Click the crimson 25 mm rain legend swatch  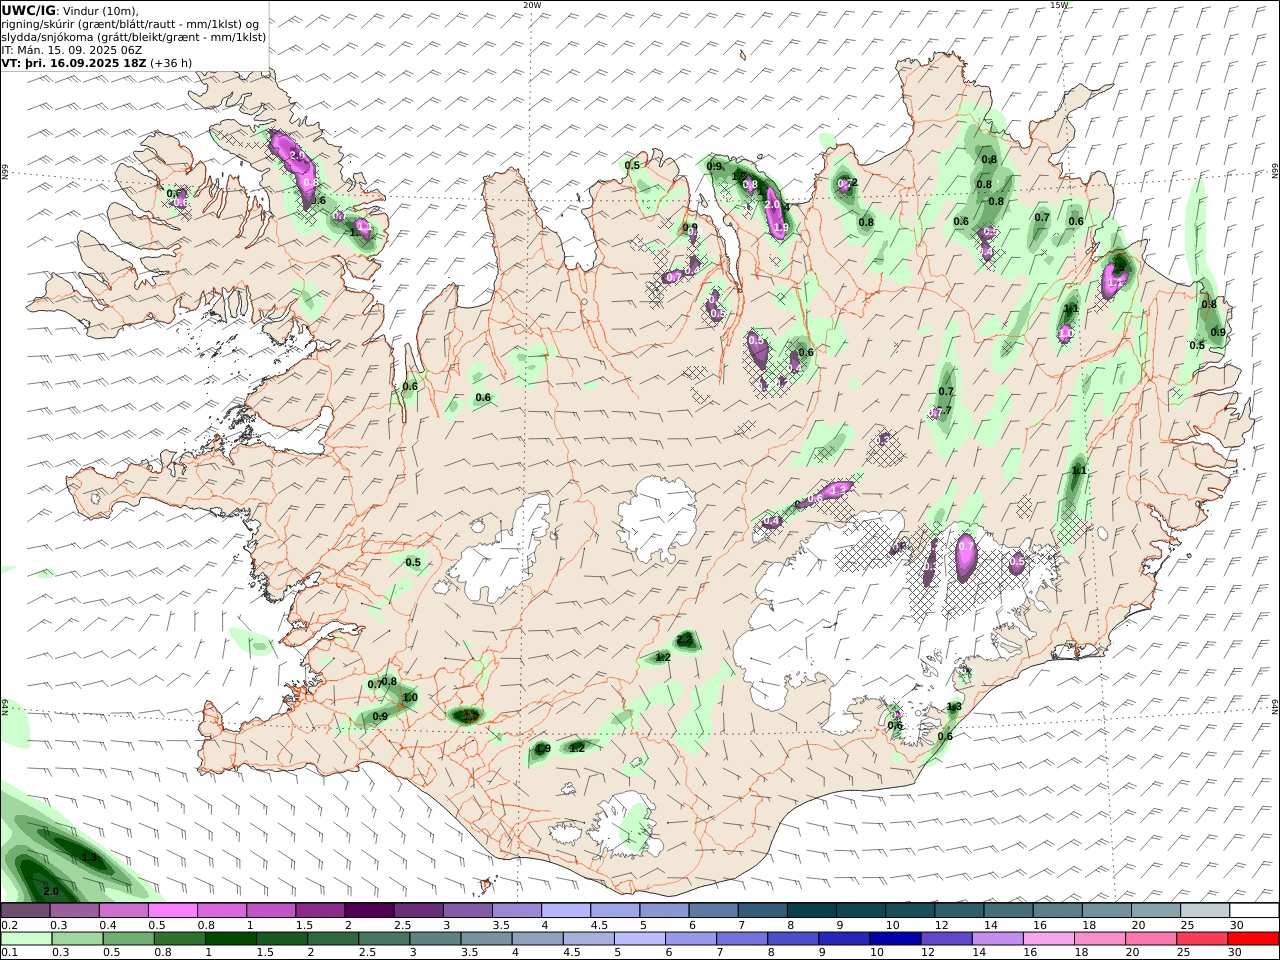pyautogui.click(x=1202, y=939)
